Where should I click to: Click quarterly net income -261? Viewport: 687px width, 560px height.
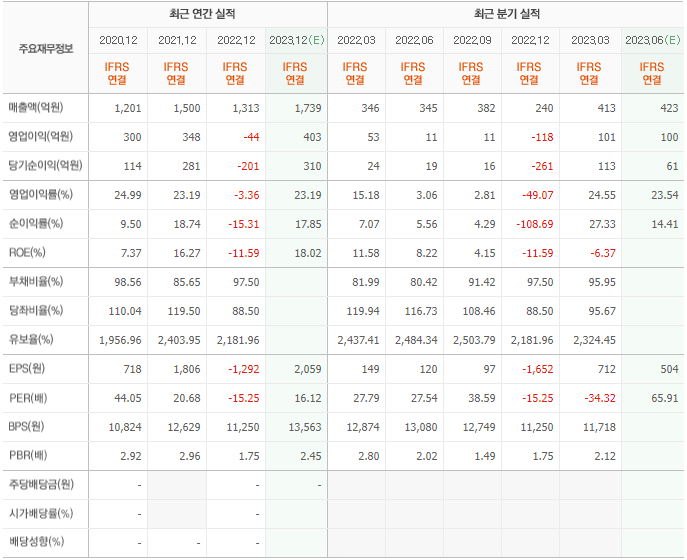tap(542, 166)
